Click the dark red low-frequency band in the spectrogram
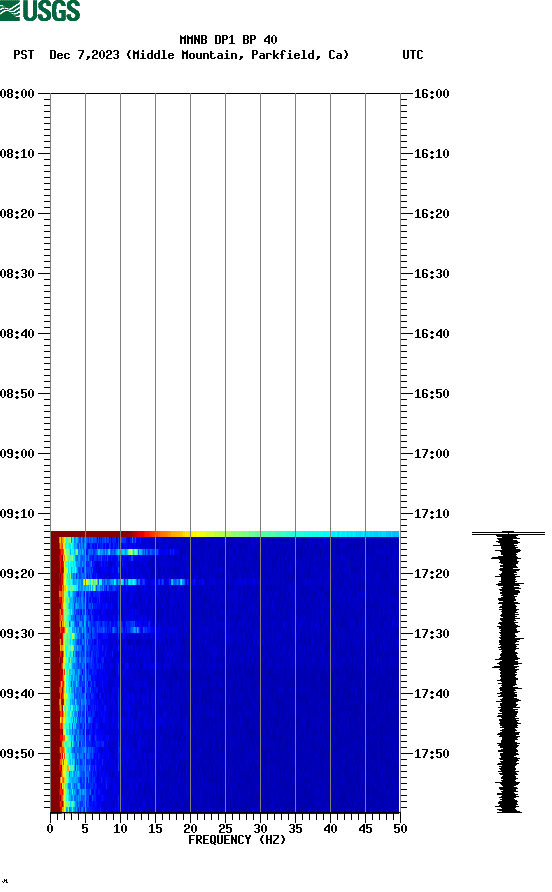Screen dimensions: 552x892 tap(55, 674)
